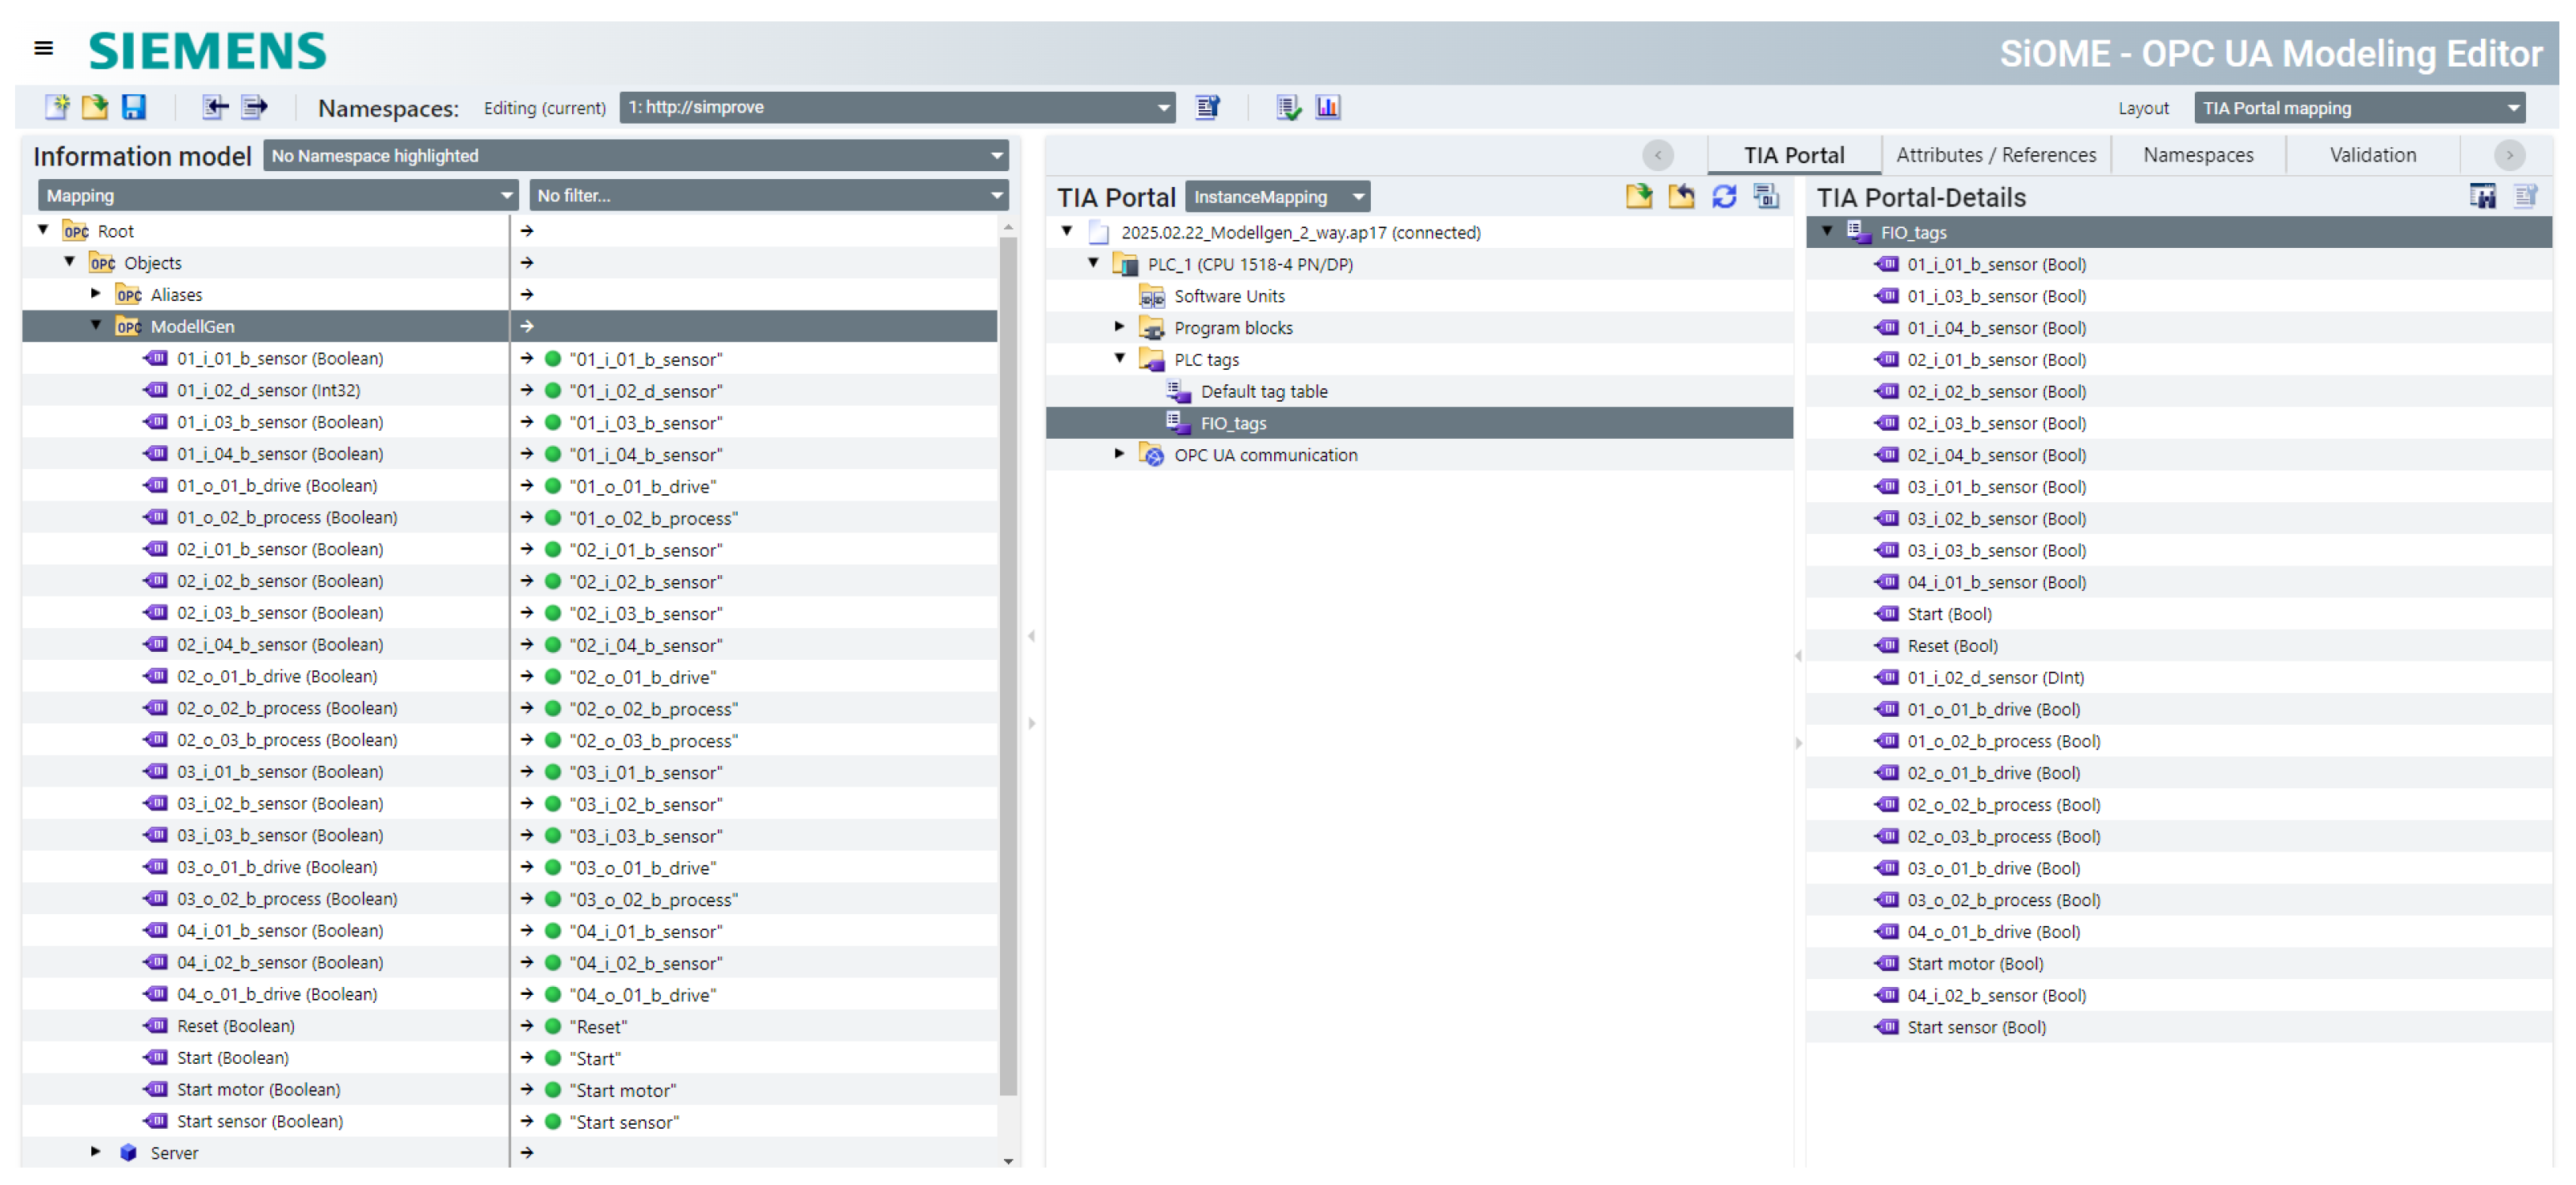The image size is (2576, 1185).
Task: Switch to the Validation tab
Action: (x=2373, y=155)
